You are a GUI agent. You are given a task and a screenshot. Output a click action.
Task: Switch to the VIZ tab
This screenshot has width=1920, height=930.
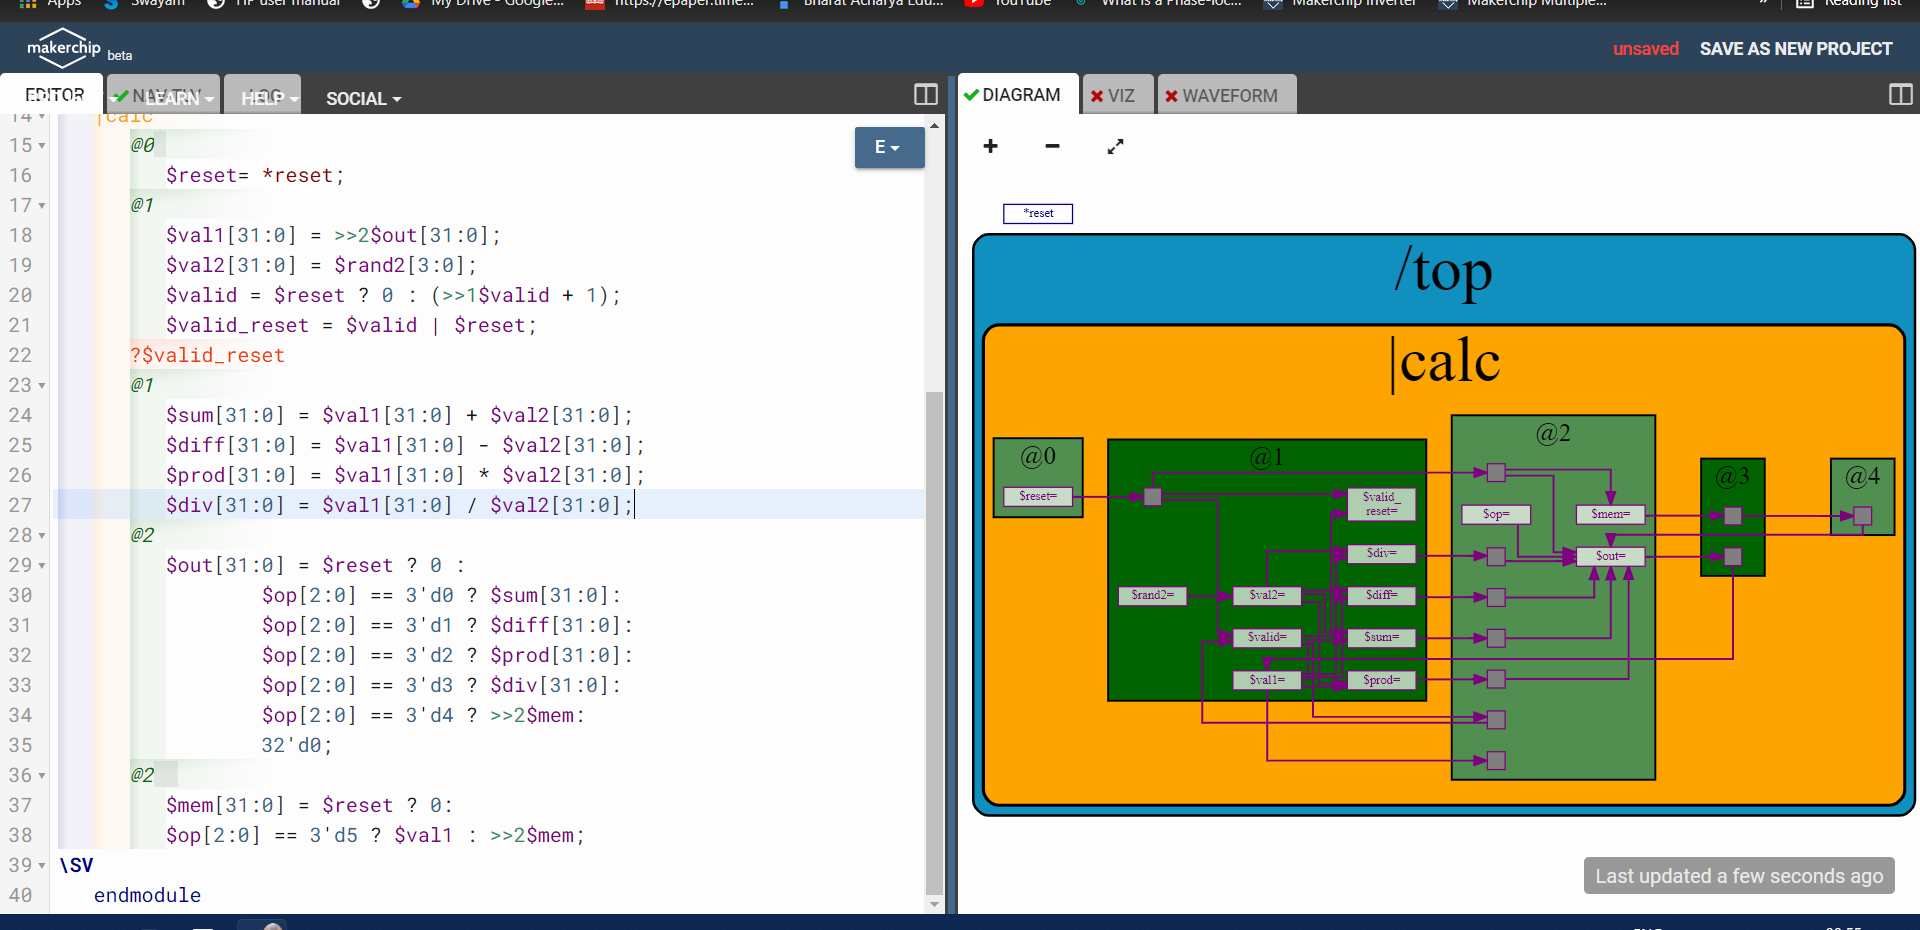click(1117, 95)
